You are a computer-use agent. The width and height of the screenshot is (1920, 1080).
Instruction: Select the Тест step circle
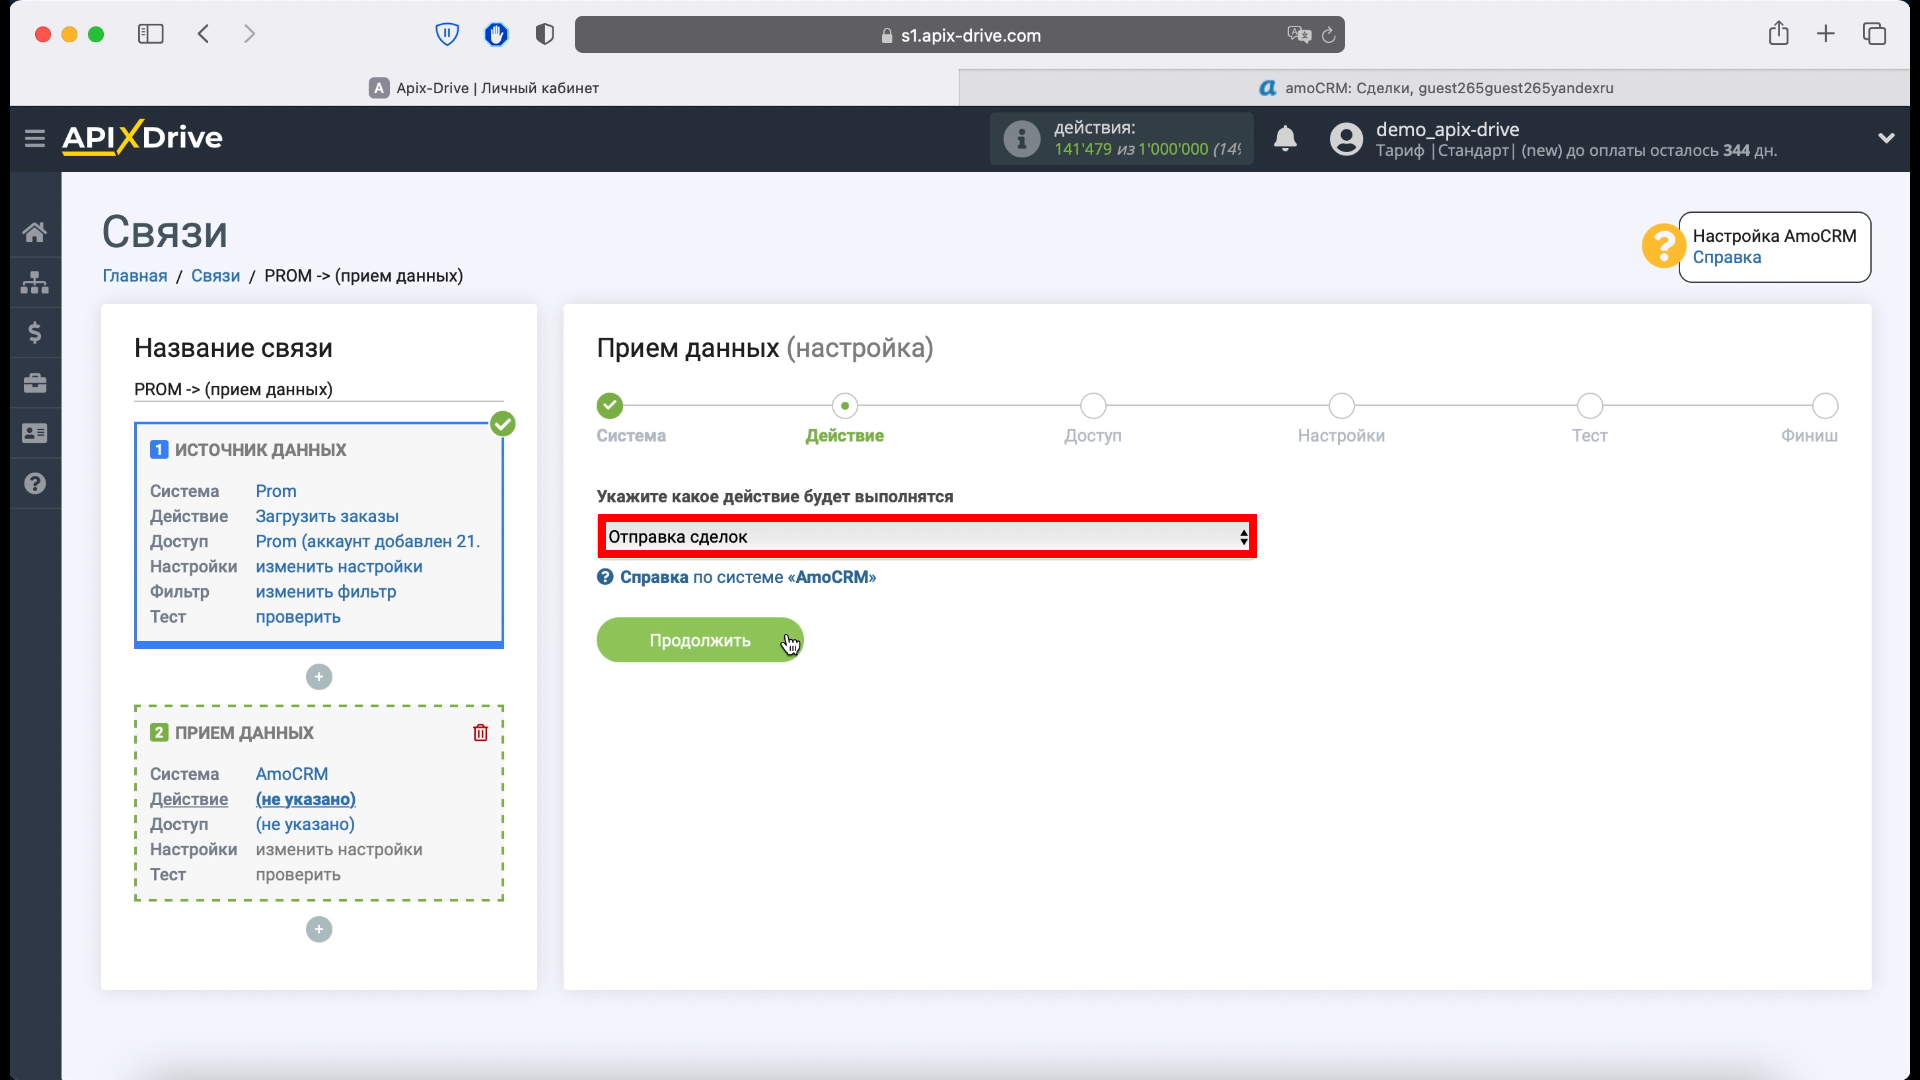[1589, 406]
